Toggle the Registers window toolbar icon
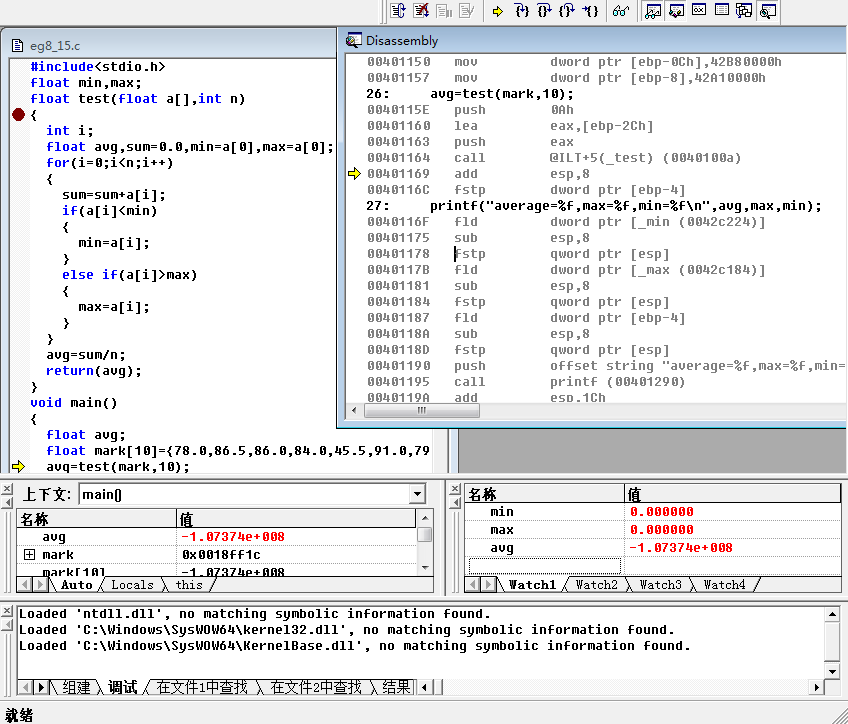848x724 pixels. coord(699,10)
